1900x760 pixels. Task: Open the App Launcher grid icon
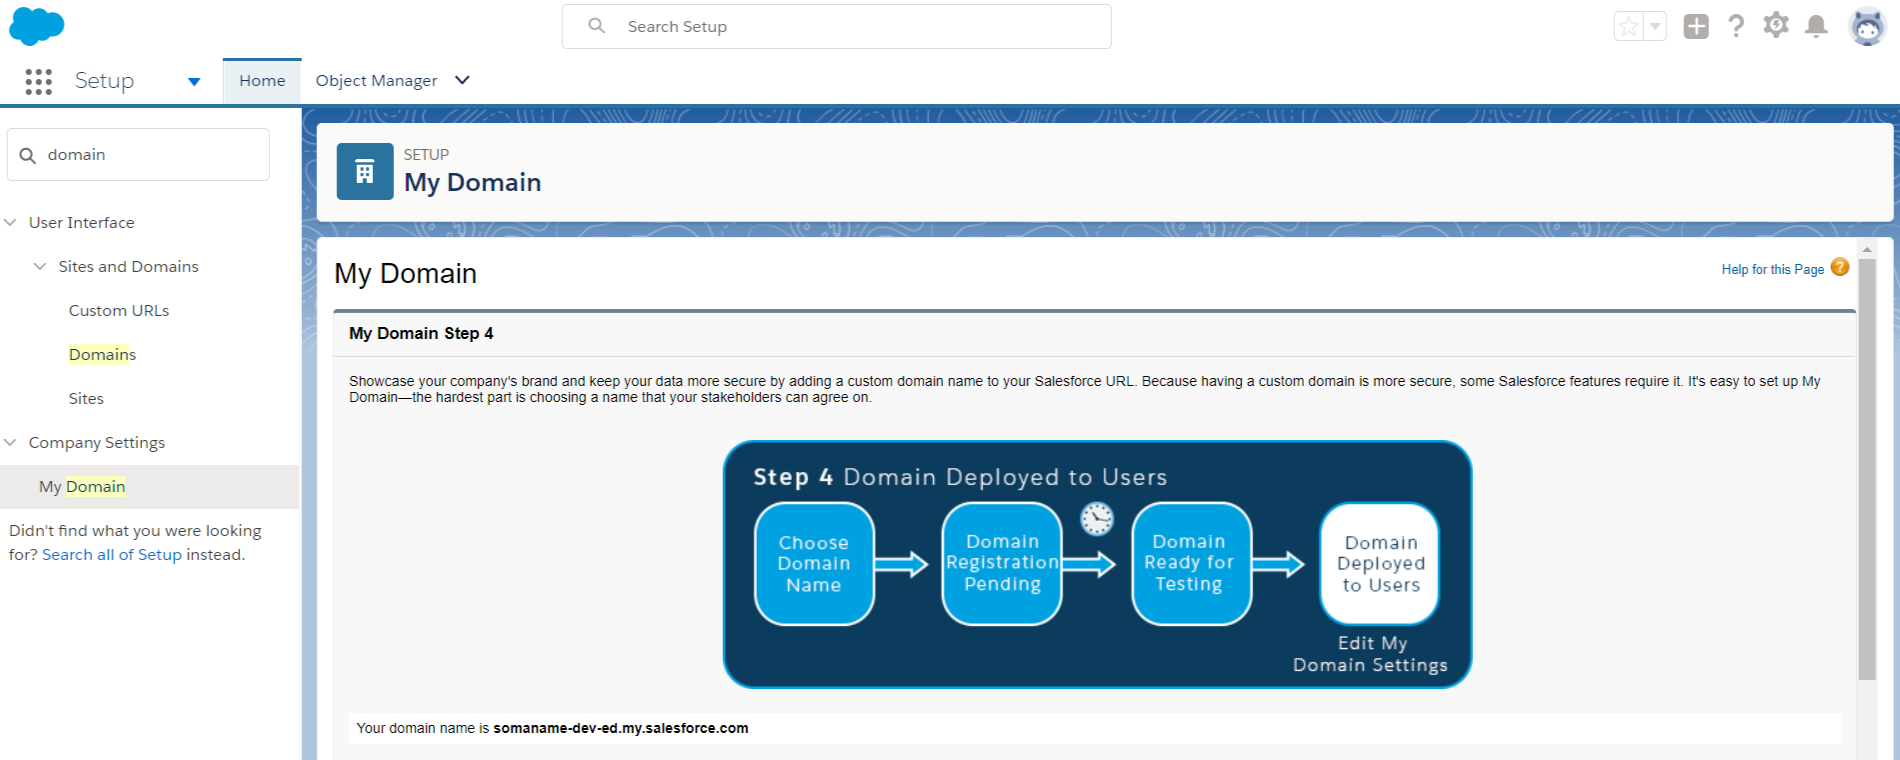(x=38, y=81)
